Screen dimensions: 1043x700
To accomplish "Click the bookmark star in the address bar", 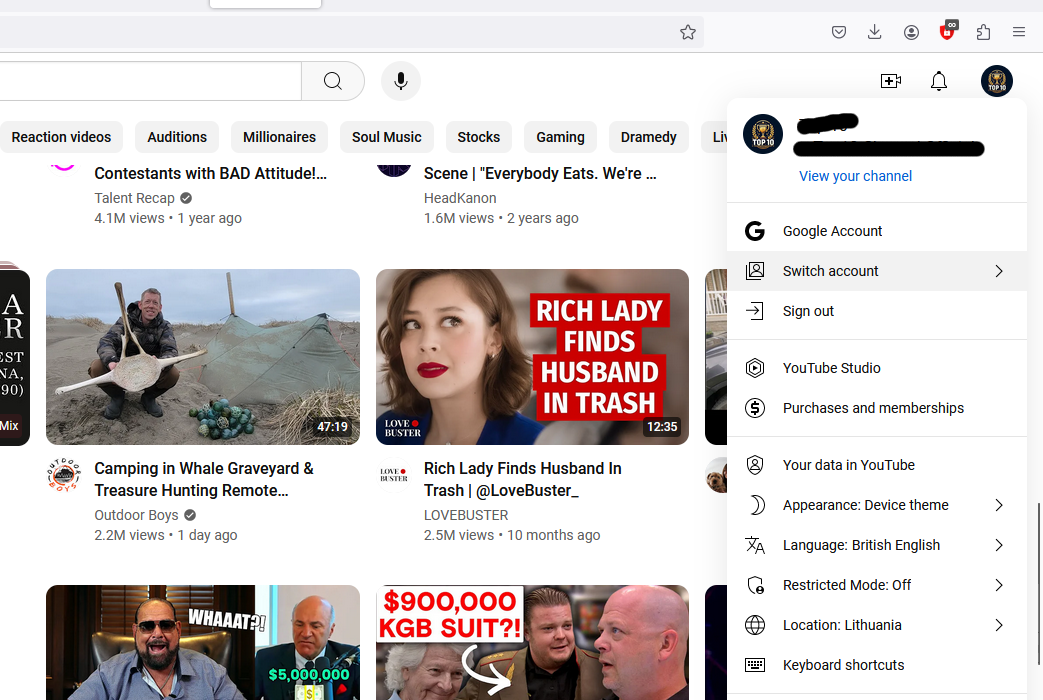I will (x=687, y=31).
